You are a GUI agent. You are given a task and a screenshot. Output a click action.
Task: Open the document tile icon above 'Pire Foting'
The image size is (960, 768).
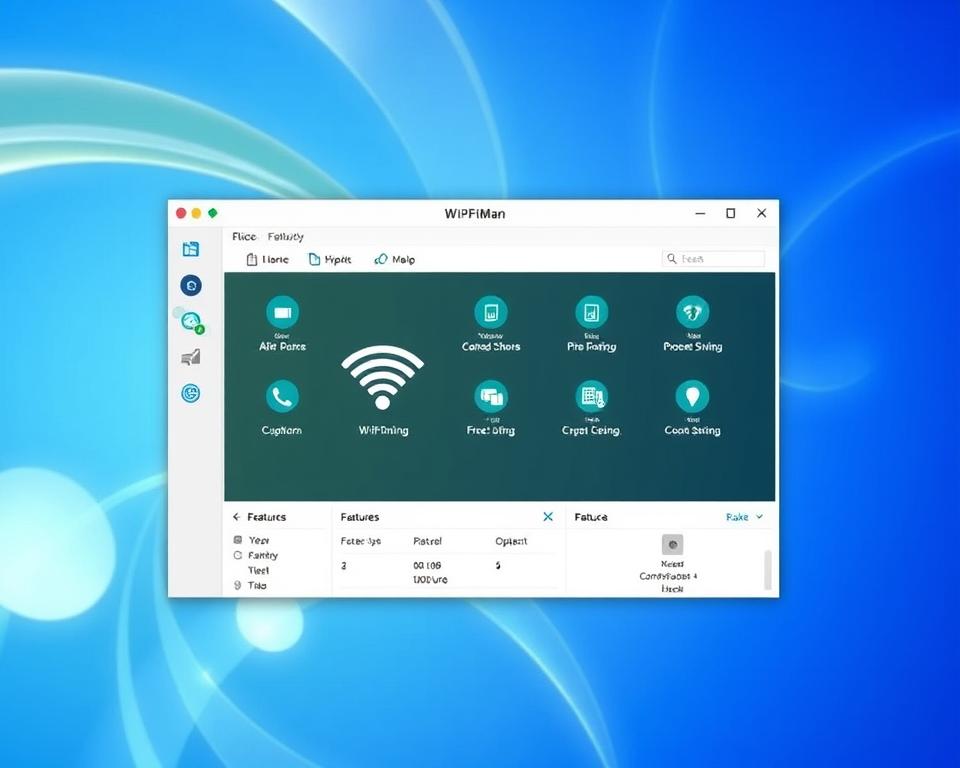pyautogui.click(x=591, y=312)
